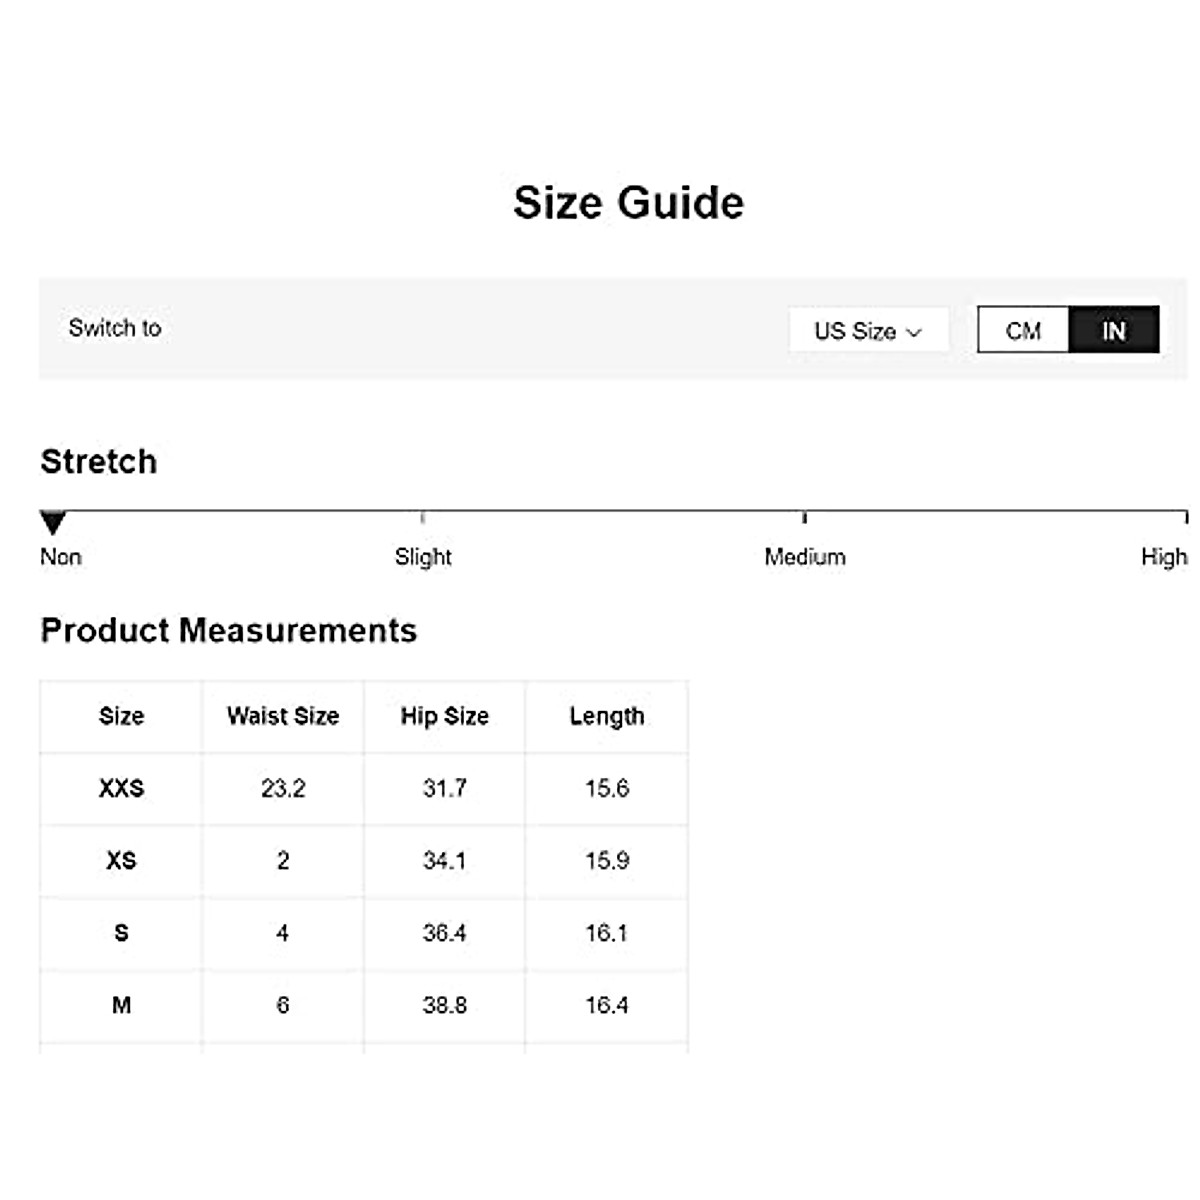This screenshot has height=1200, width=1200.
Task: Click the Product Measurements heading
Action: (x=229, y=631)
